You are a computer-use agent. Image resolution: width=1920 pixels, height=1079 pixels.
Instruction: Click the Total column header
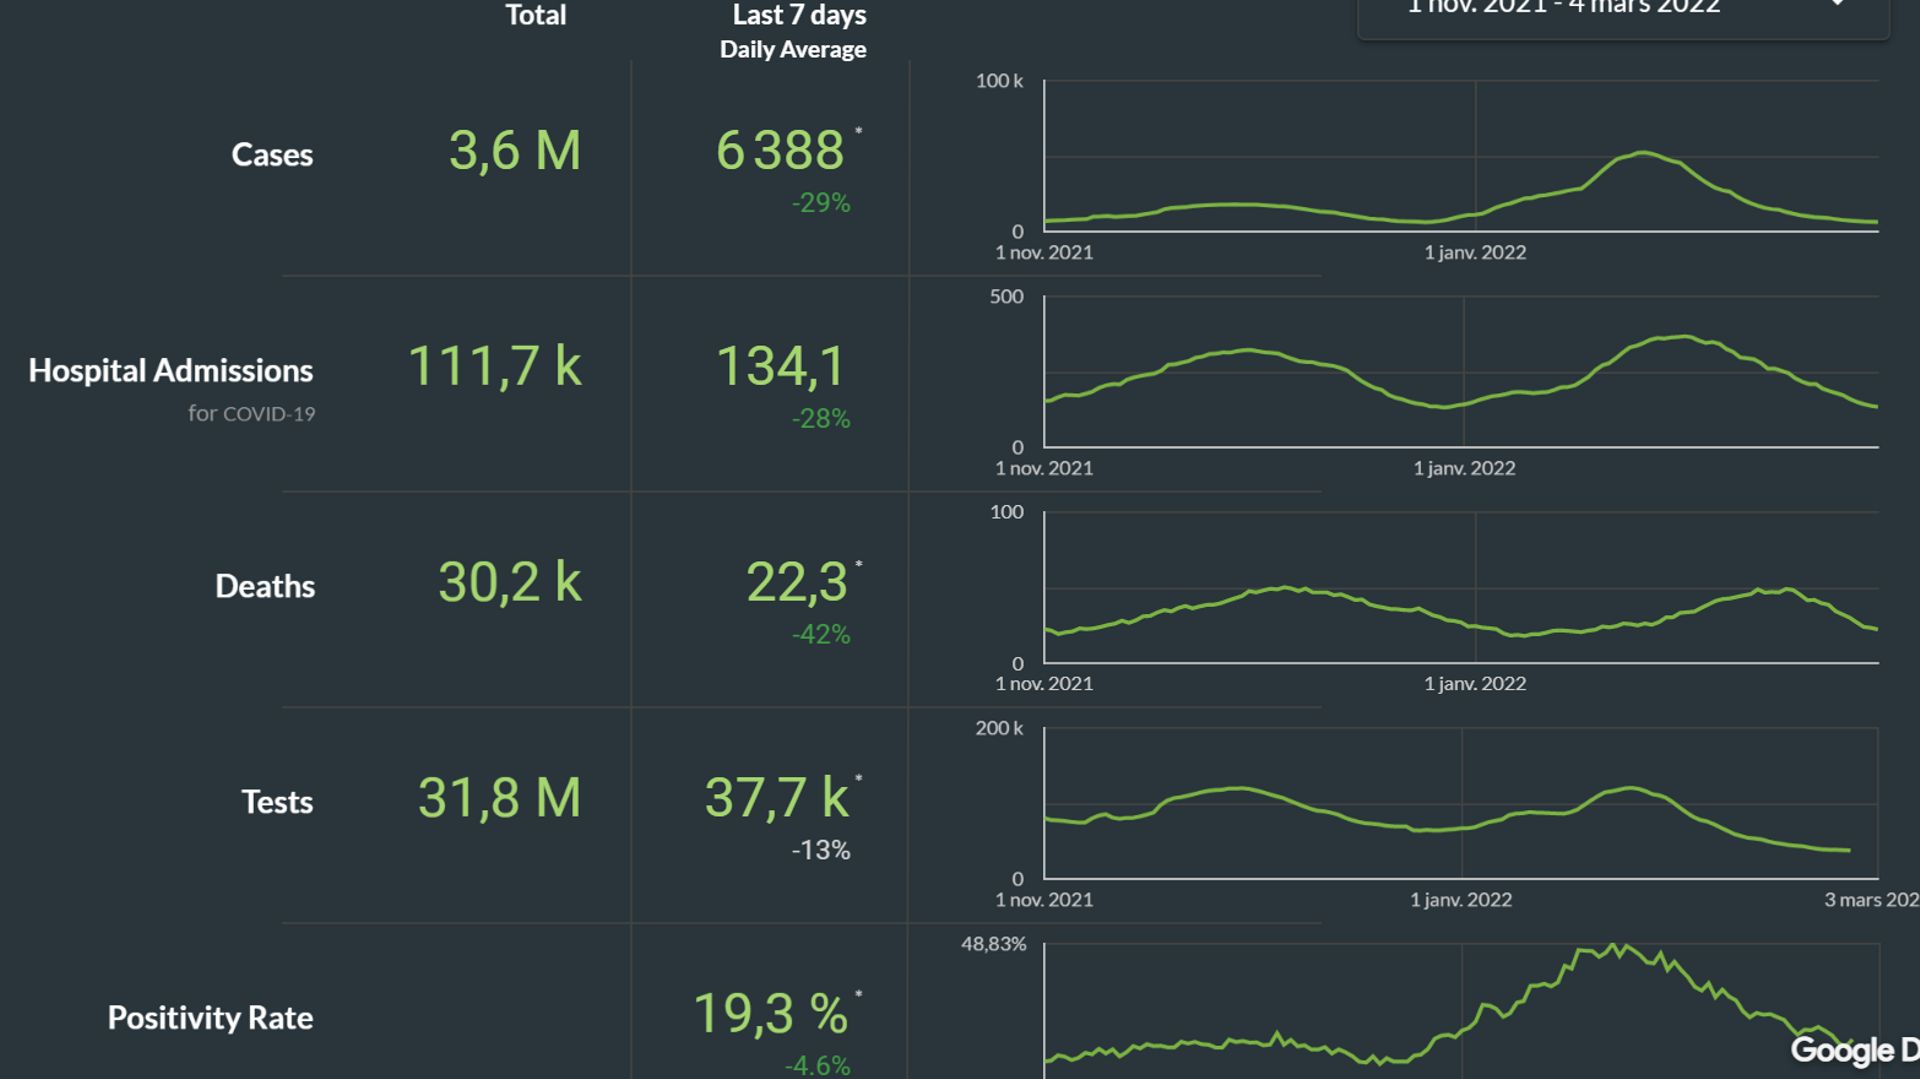pyautogui.click(x=535, y=15)
